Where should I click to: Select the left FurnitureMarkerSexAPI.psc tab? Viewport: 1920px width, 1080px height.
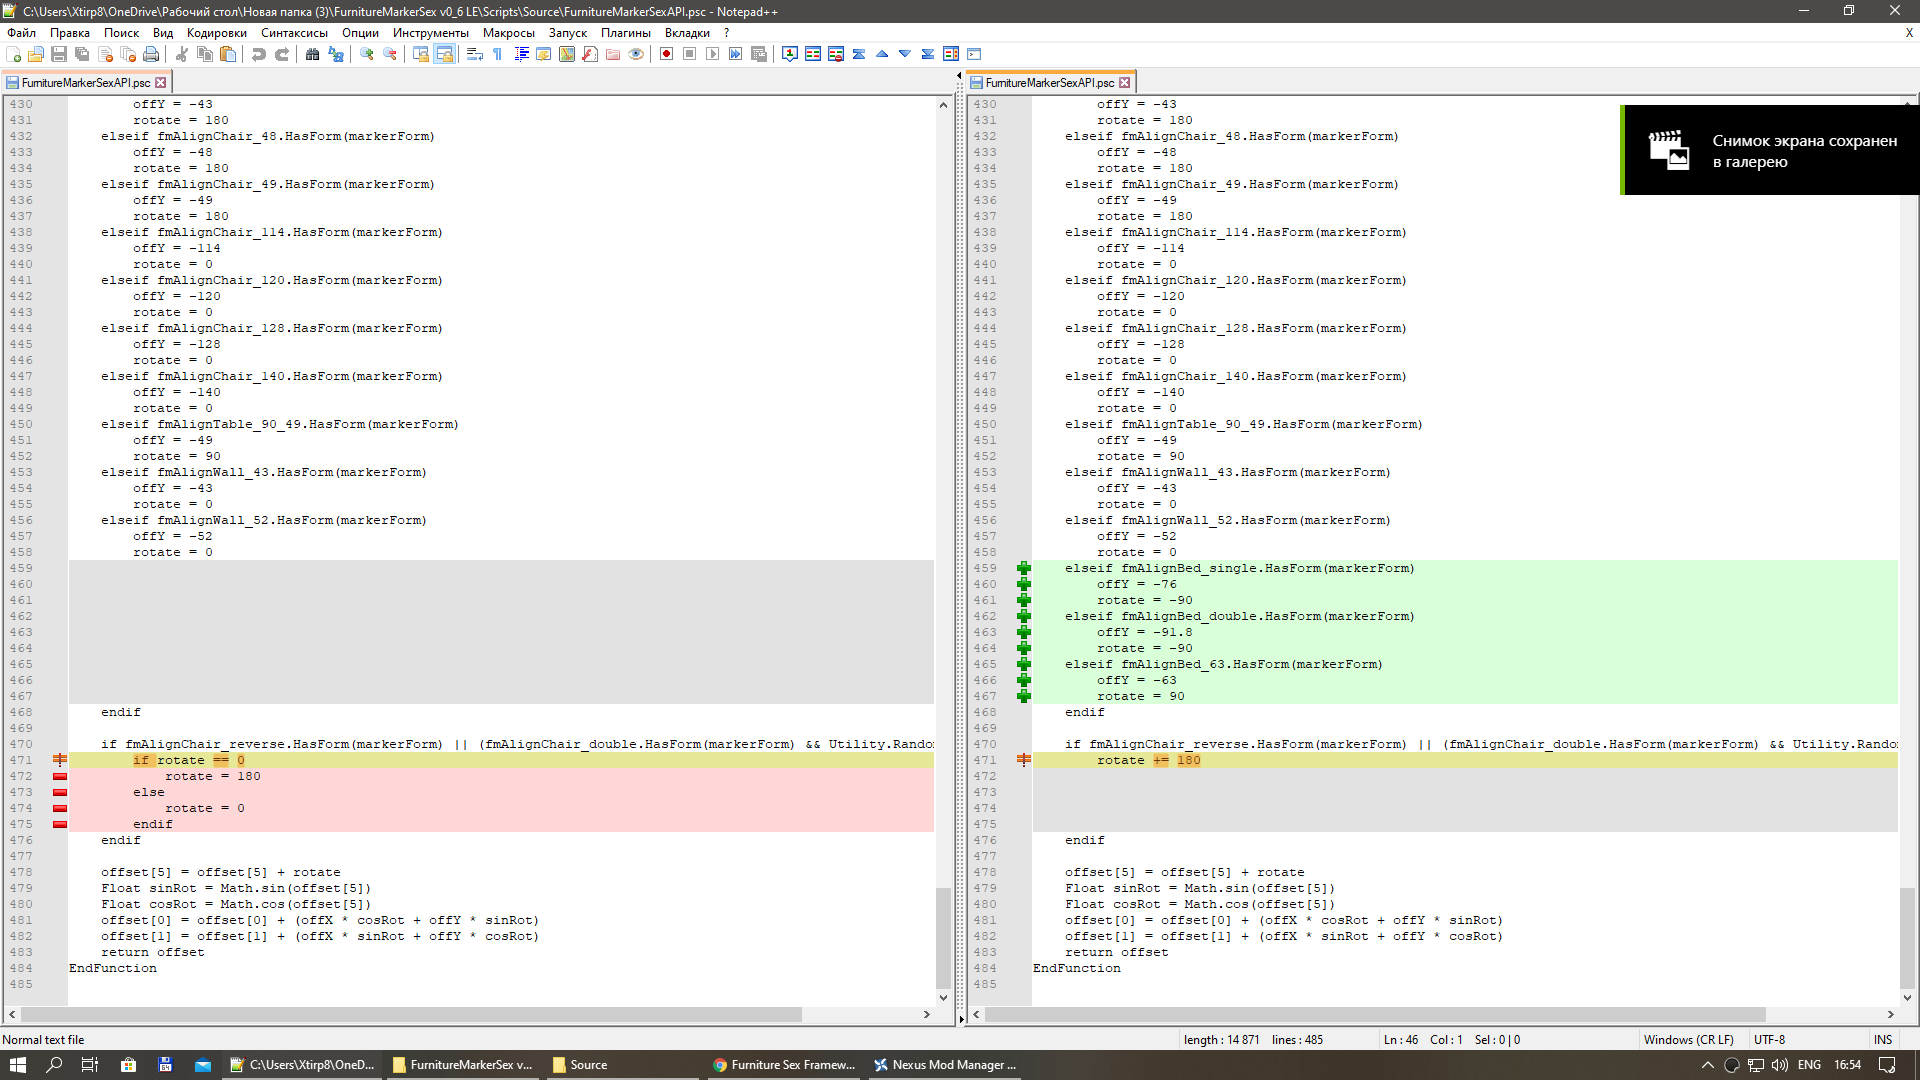coord(86,83)
